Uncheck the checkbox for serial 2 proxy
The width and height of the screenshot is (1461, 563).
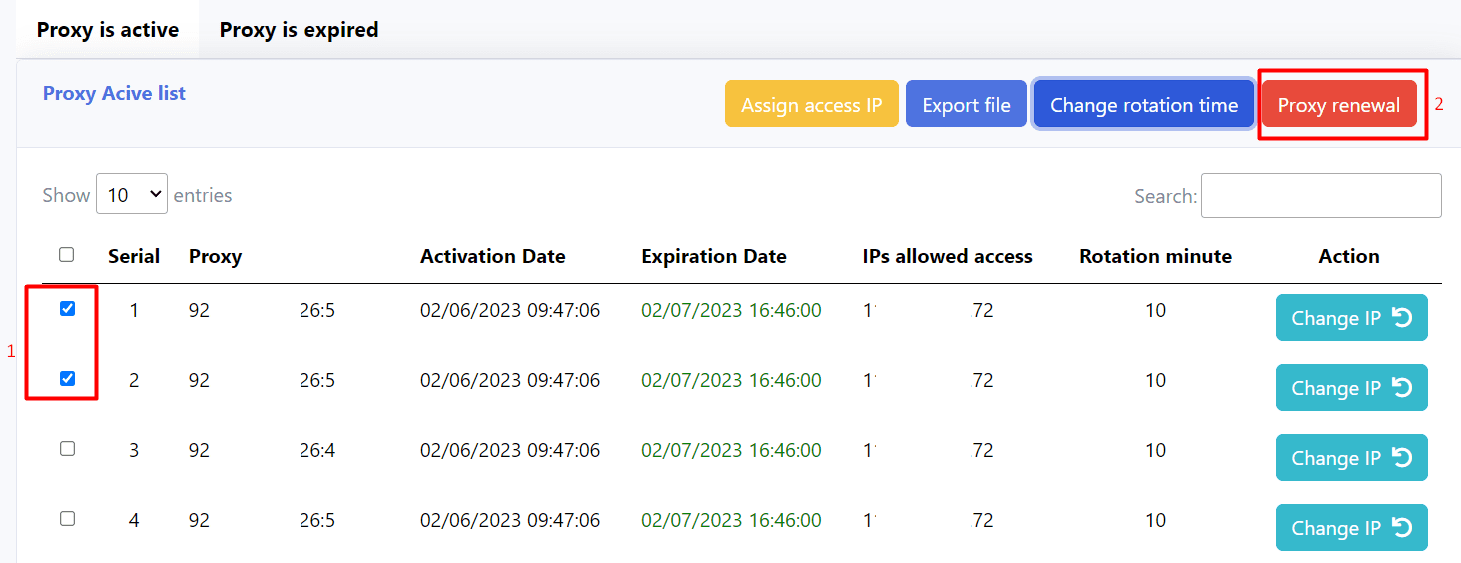[68, 379]
